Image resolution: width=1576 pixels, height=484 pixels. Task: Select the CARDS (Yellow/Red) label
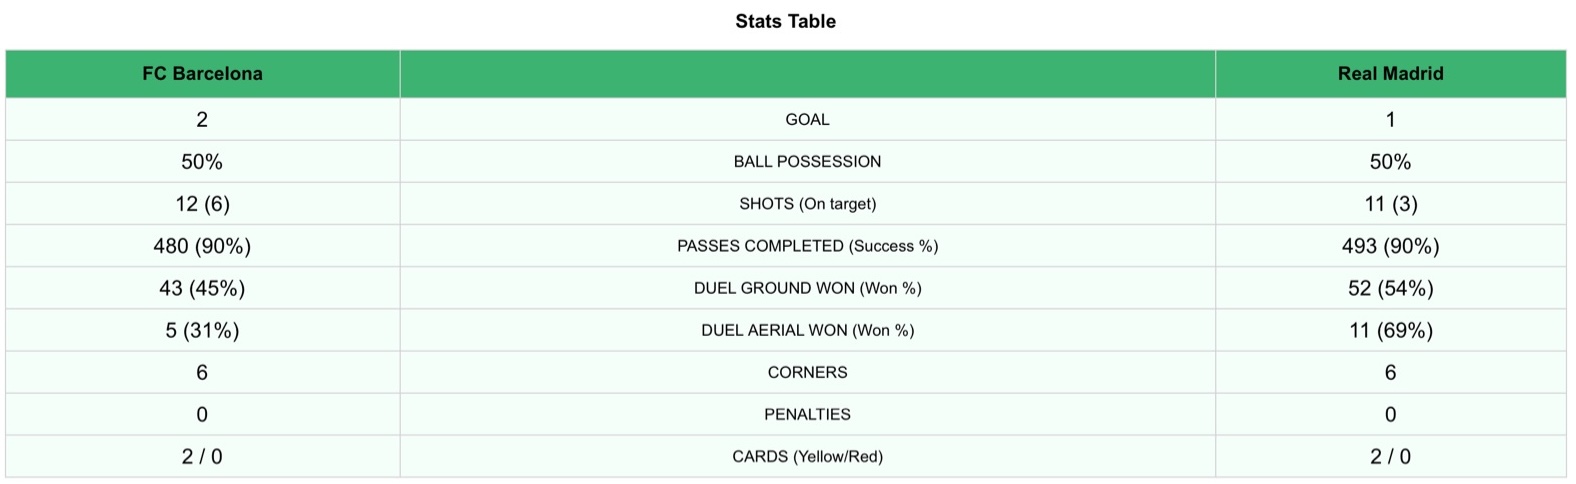tap(807, 456)
